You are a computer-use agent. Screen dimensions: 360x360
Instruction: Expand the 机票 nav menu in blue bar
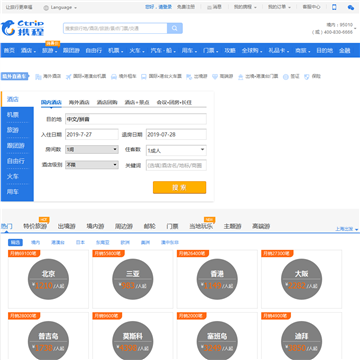tap(116, 51)
